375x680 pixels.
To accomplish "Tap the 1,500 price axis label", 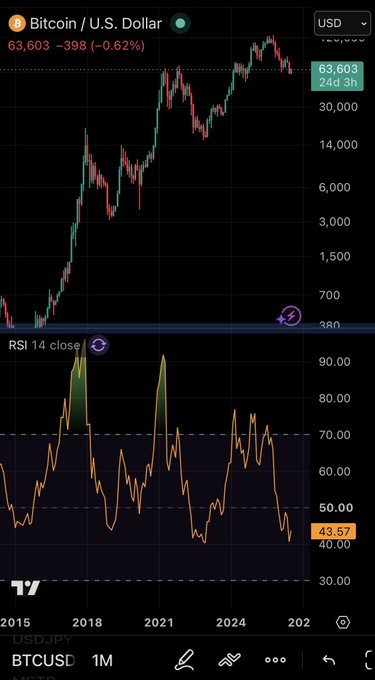I will 335,256.
